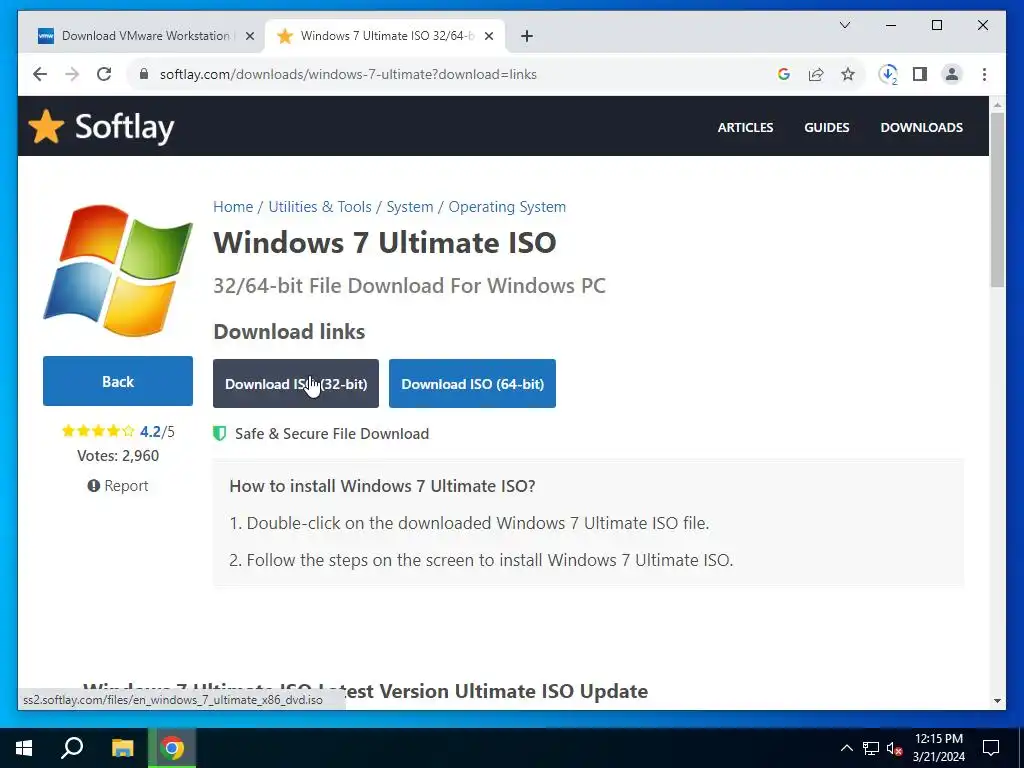Click the muted volume tray icon
The image size is (1024, 768).
click(894, 748)
